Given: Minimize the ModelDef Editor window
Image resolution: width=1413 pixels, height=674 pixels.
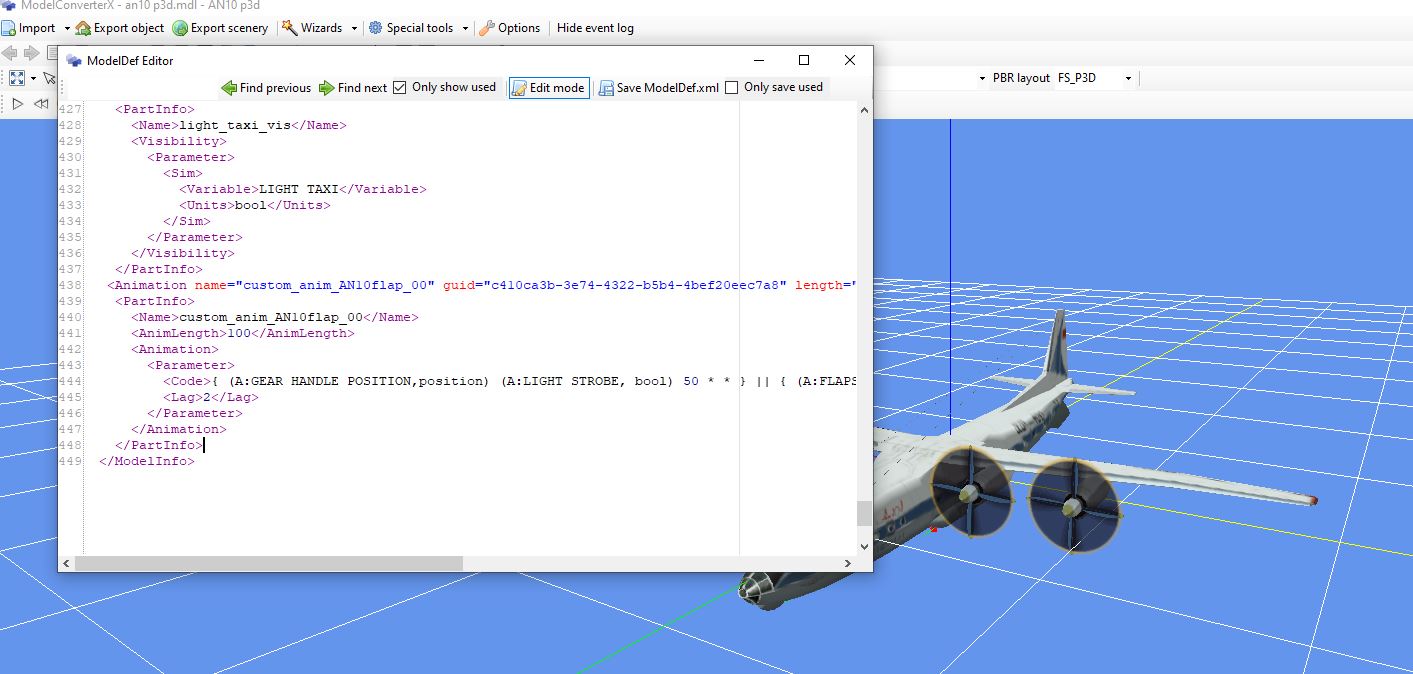Looking at the screenshot, I should 759,60.
